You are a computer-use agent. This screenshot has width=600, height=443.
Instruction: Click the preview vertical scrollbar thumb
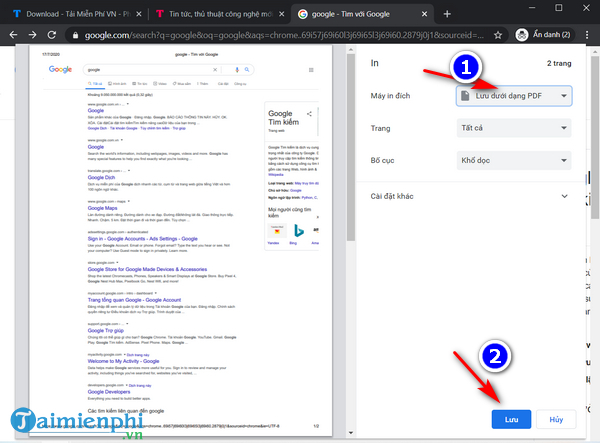[x=351, y=147]
